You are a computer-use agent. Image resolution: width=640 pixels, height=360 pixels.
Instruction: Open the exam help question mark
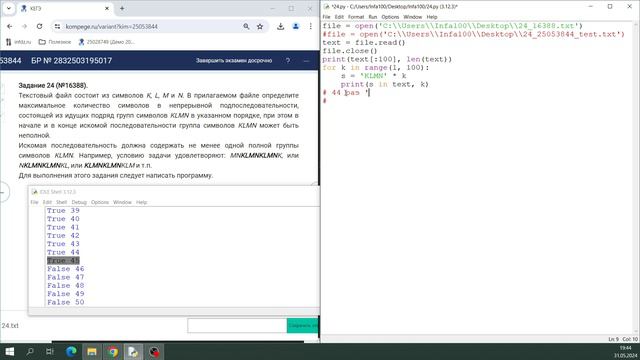pyautogui.click(x=288, y=60)
